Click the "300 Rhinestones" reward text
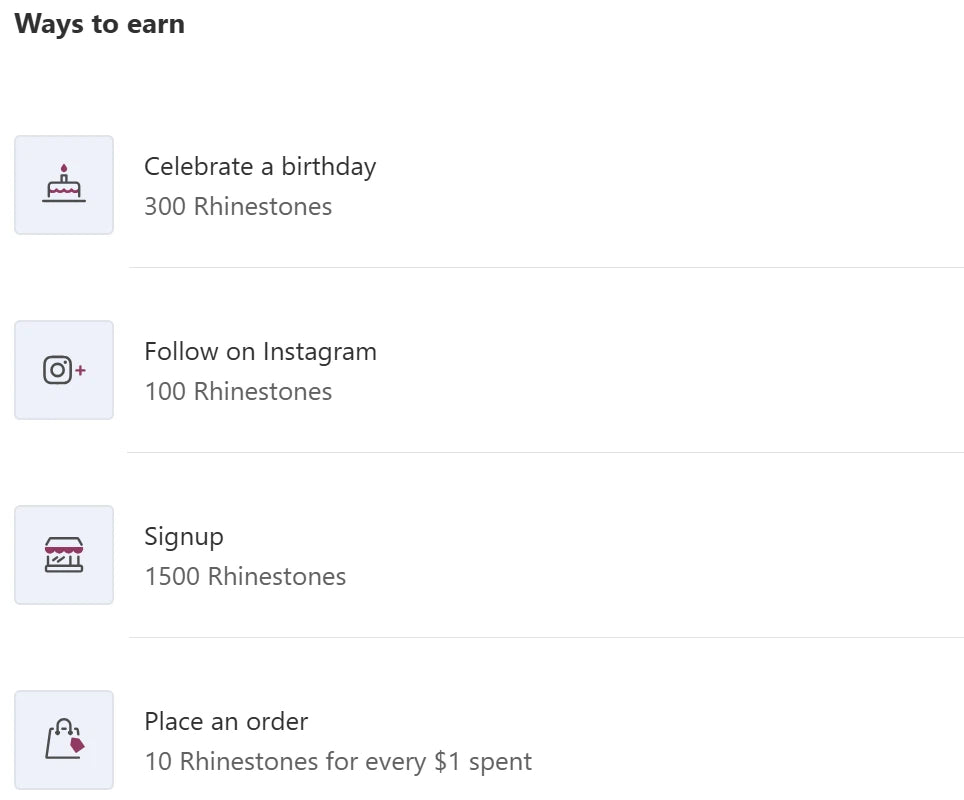The image size is (964, 800). click(x=238, y=207)
